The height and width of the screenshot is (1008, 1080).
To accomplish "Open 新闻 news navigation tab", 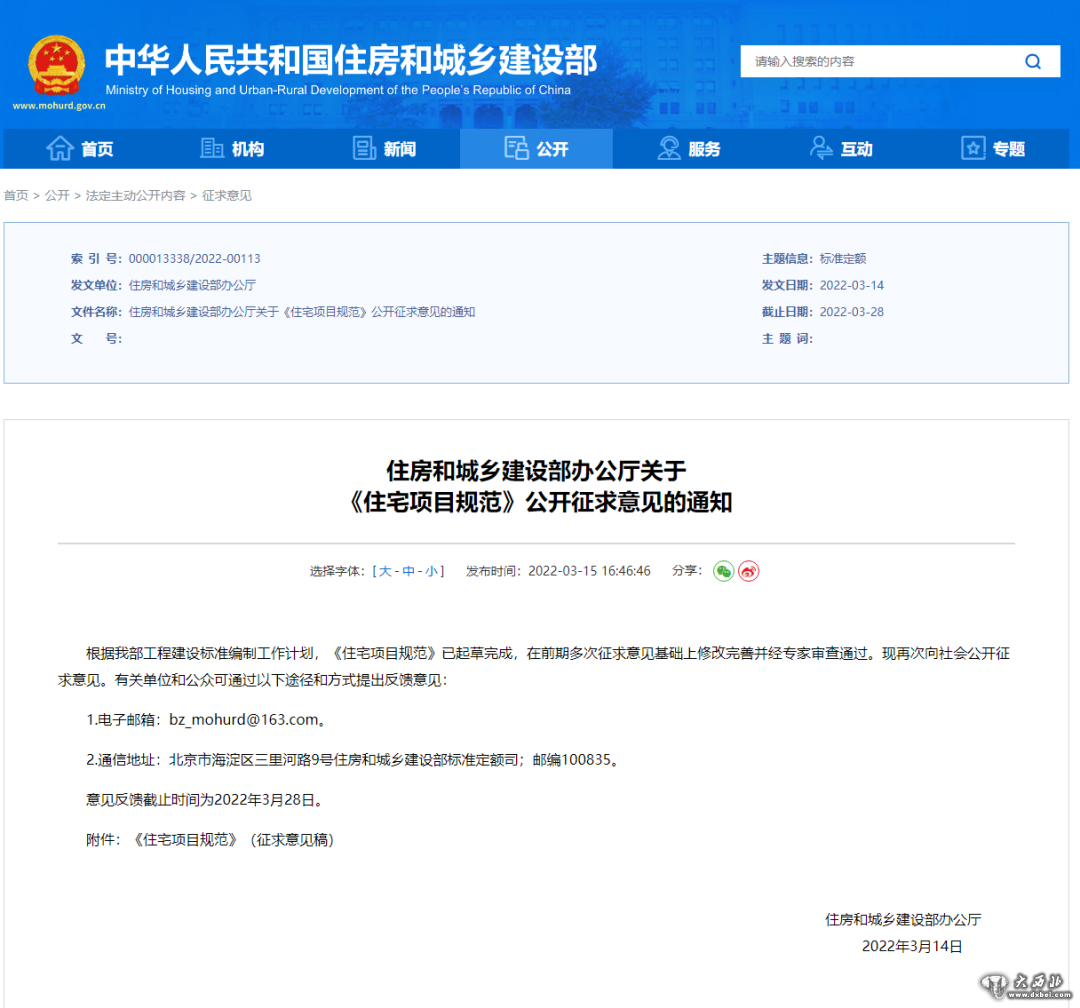I will (384, 149).
